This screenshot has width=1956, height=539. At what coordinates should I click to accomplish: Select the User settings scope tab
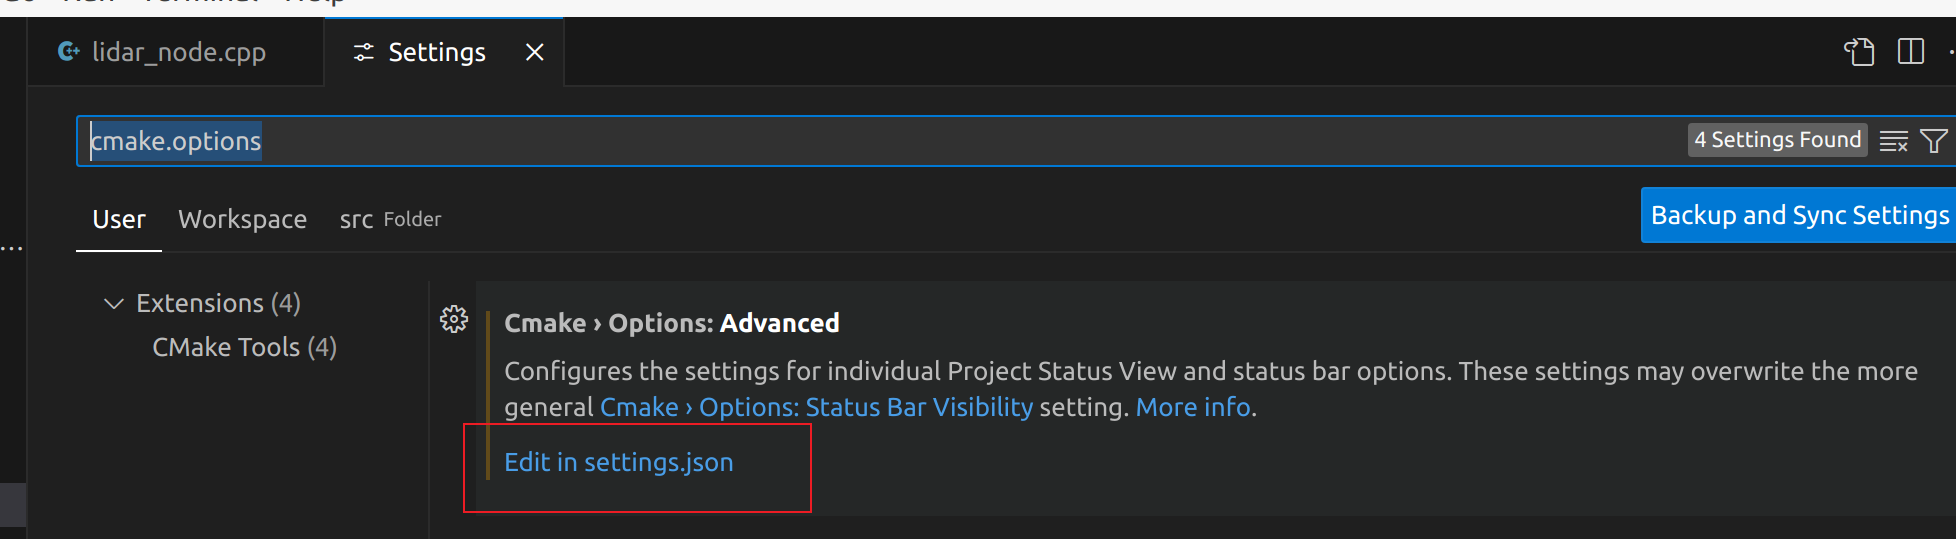pyautogui.click(x=119, y=219)
